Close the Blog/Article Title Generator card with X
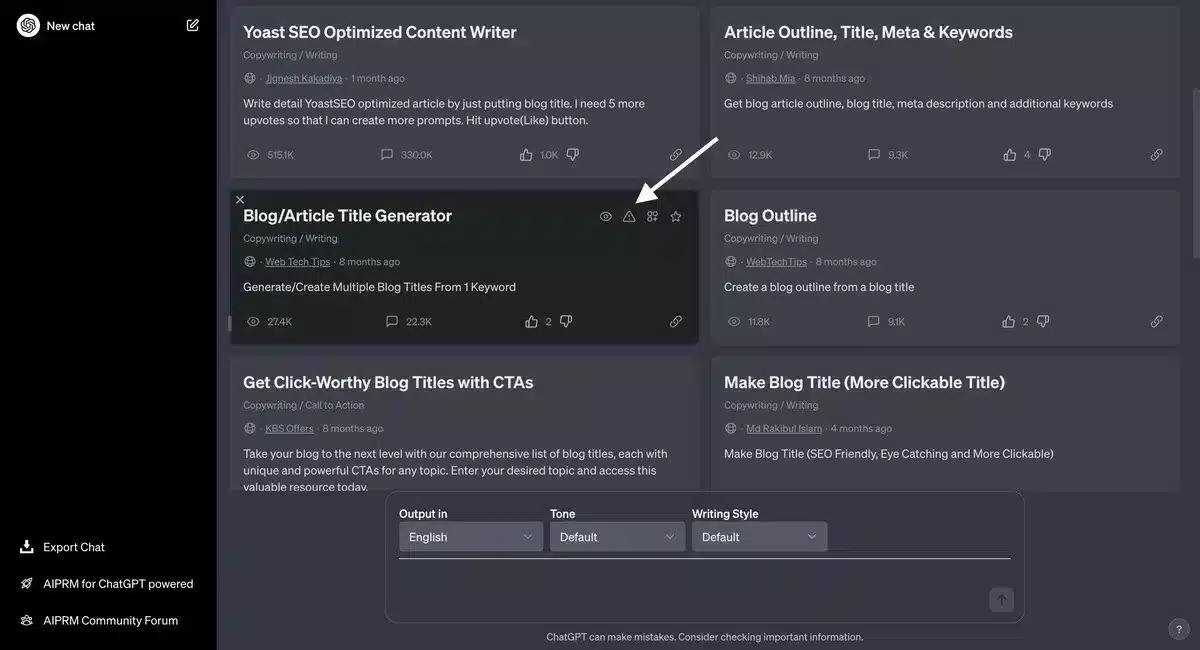The height and width of the screenshot is (650, 1200). point(240,200)
